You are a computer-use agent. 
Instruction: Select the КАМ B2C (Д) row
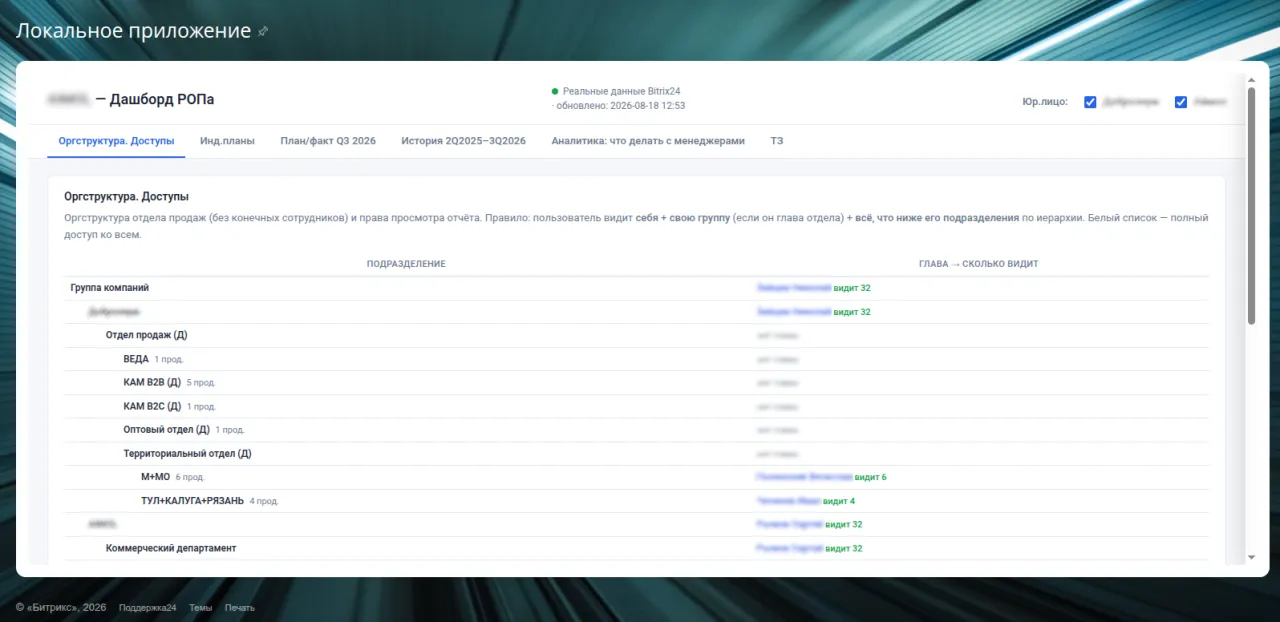coord(636,406)
